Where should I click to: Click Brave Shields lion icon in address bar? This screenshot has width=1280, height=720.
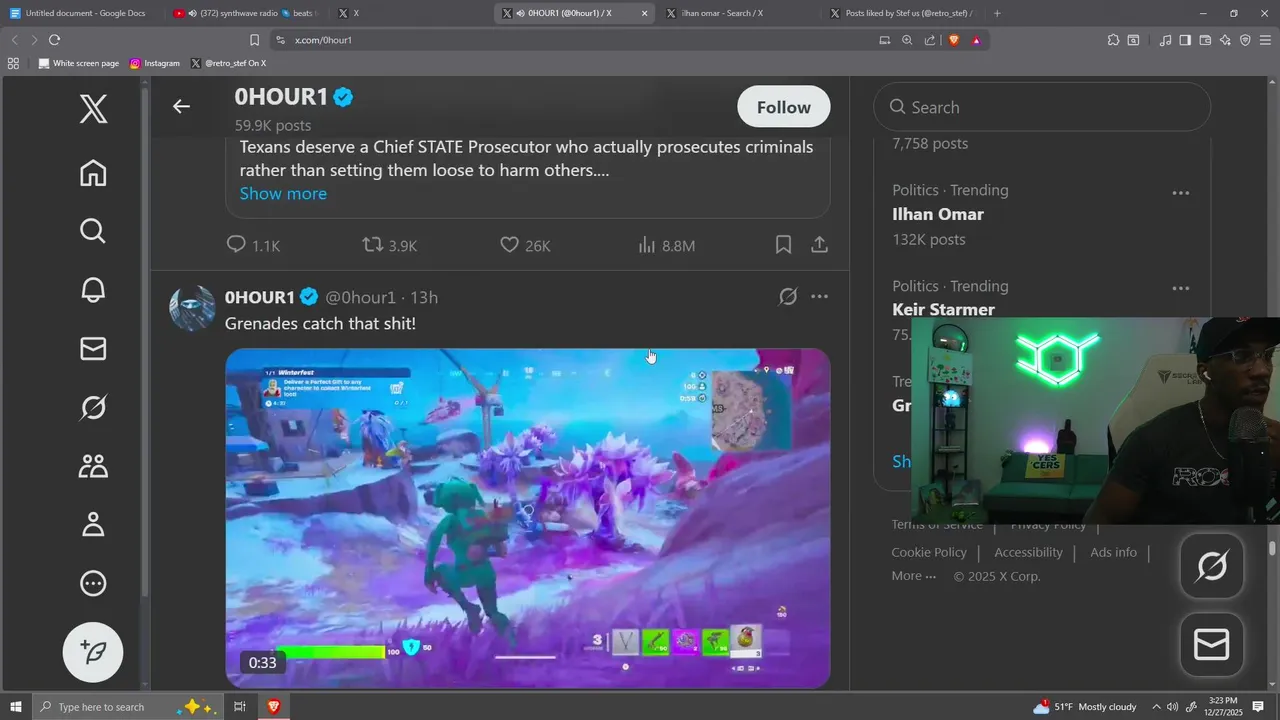[953, 40]
